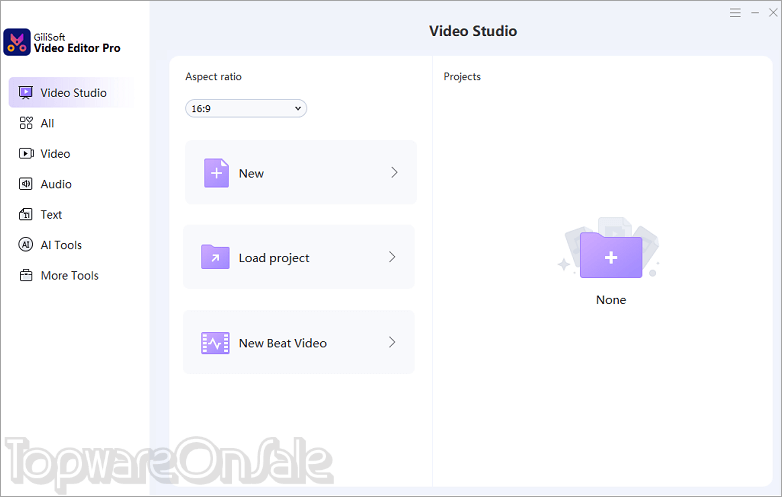Image resolution: width=782 pixels, height=497 pixels.
Task: Click the Load project folder arrow icon
Action: (215, 257)
